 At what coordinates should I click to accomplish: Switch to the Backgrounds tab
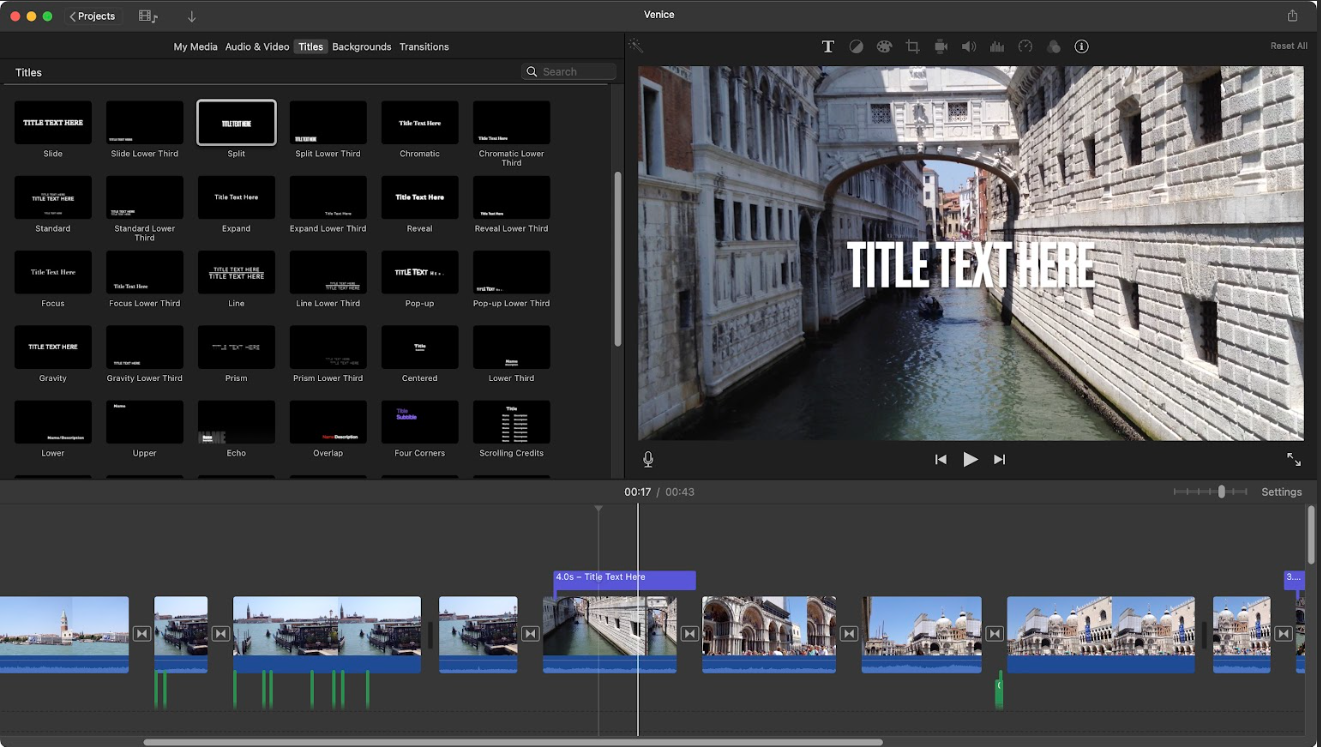tap(361, 47)
